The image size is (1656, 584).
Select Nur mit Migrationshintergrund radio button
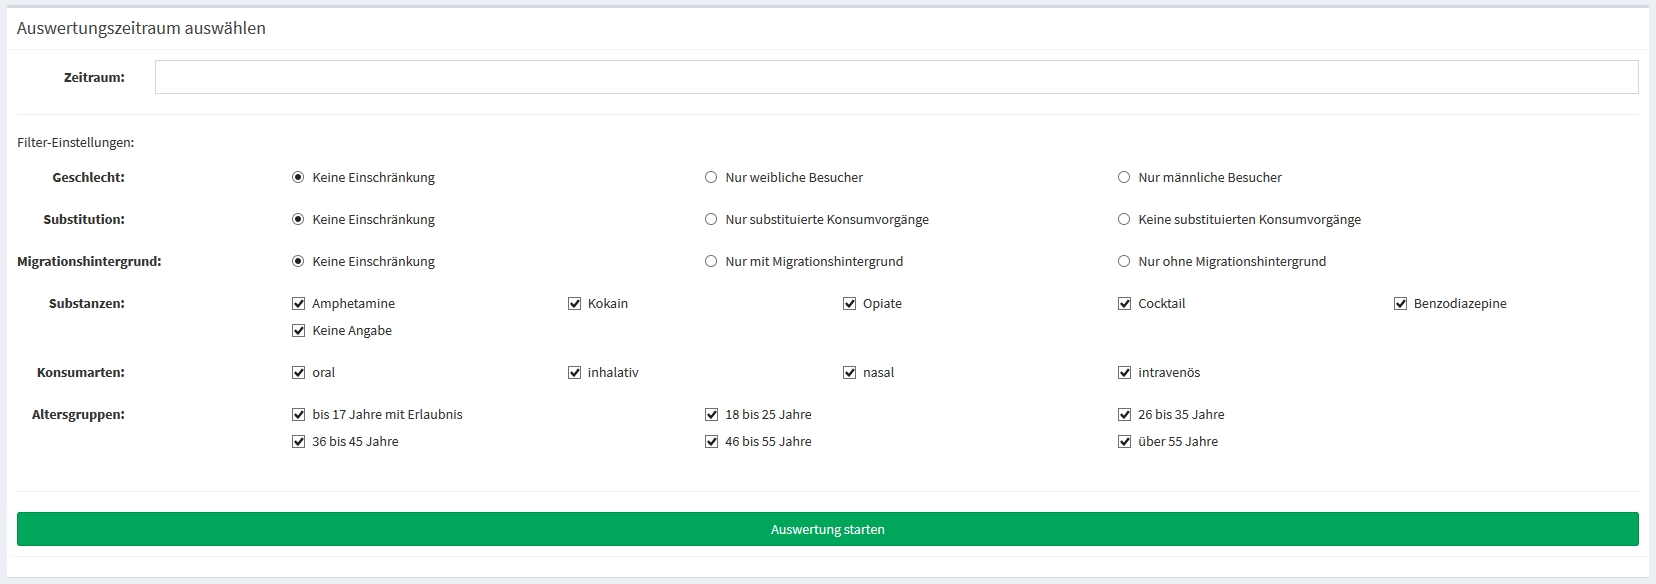point(711,261)
